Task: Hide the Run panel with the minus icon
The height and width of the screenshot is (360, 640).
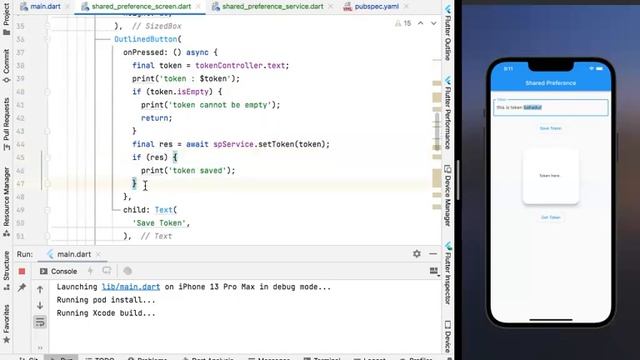Action: 433,254
